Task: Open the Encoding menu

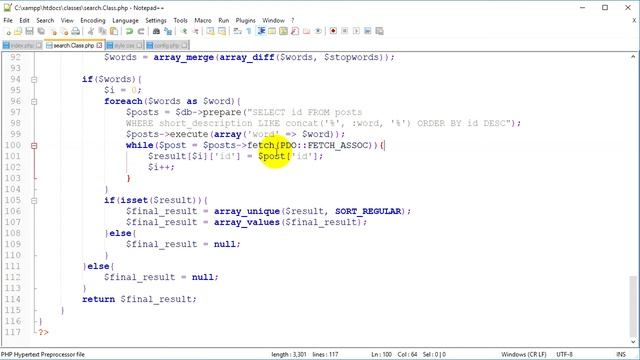Action: coord(93,20)
